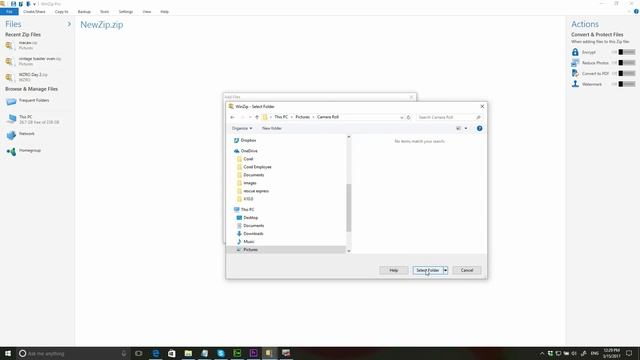Go up one folder level in dialog
Screen dimensions: 640x360
pos(257,117)
